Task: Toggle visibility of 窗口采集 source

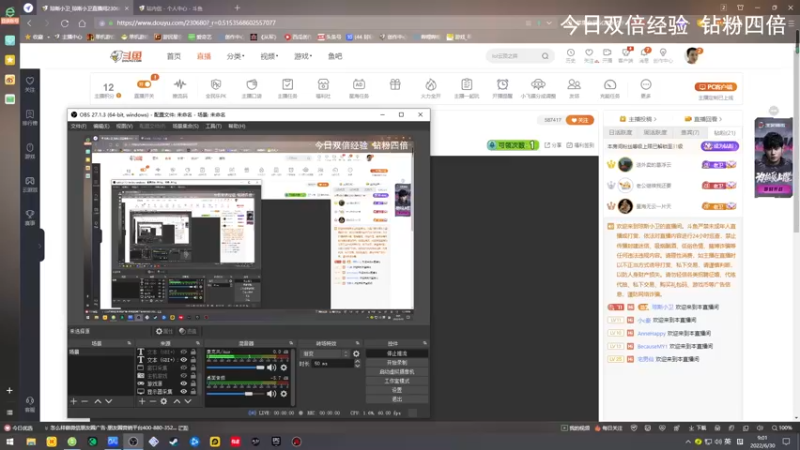Action: (x=183, y=367)
